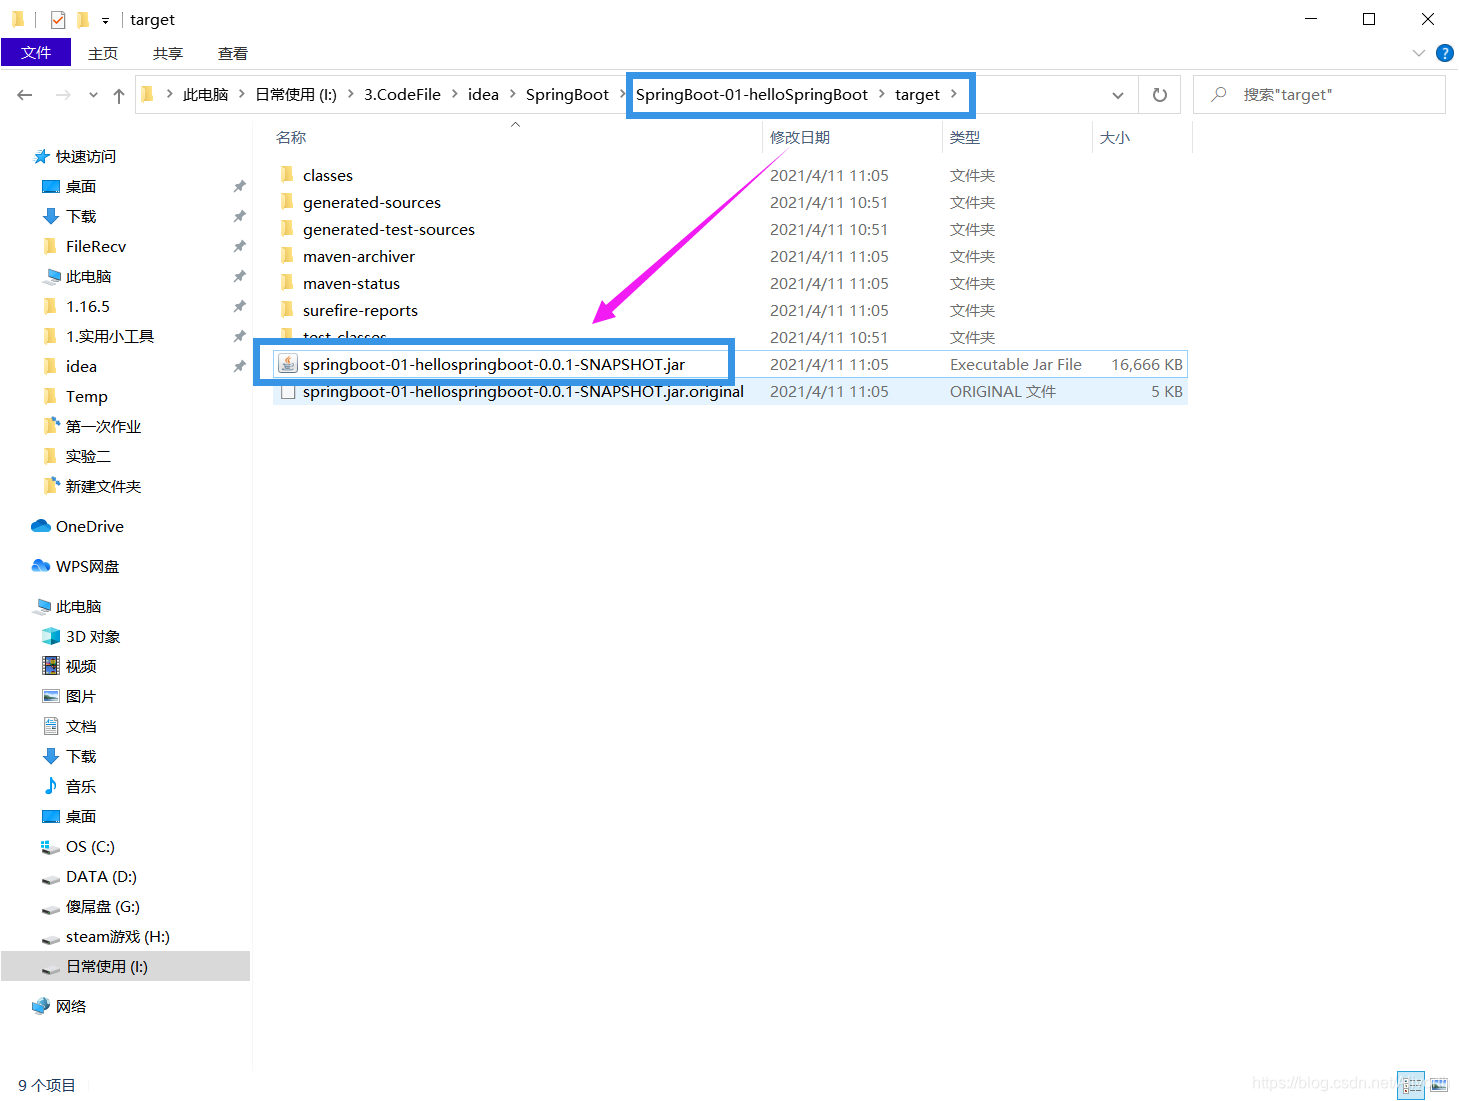The height and width of the screenshot is (1101, 1459).
Task: Go up one folder level
Action: point(119,95)
